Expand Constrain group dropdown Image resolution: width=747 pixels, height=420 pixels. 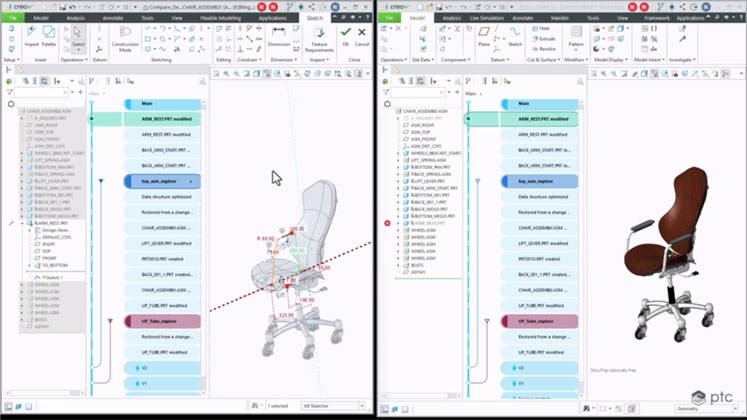pyautogui.click(x=250, y=60)
